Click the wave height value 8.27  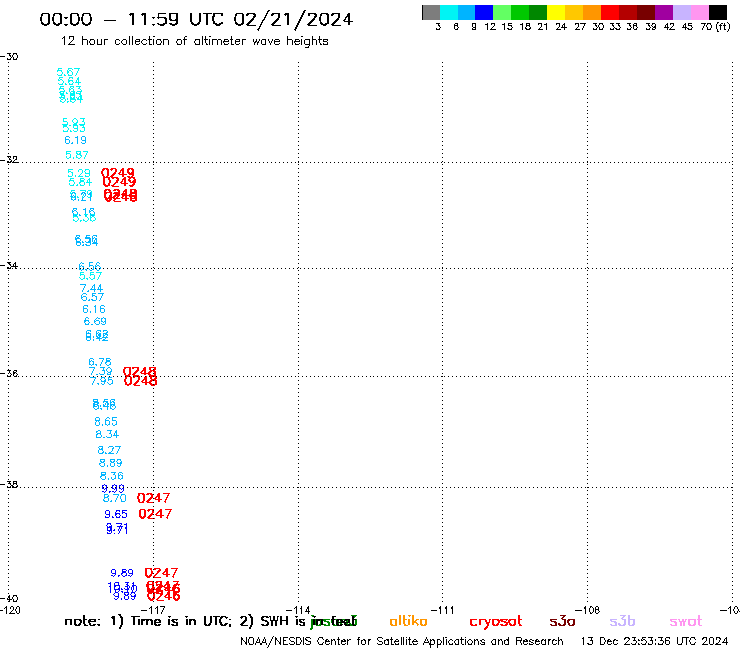pyautogui.click(x=109, y=450)
